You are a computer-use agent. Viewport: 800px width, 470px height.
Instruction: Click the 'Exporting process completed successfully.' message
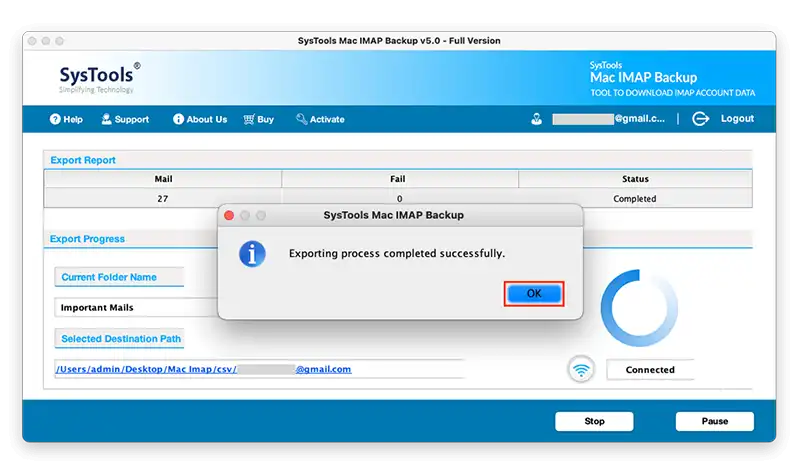tap(397, 254)
